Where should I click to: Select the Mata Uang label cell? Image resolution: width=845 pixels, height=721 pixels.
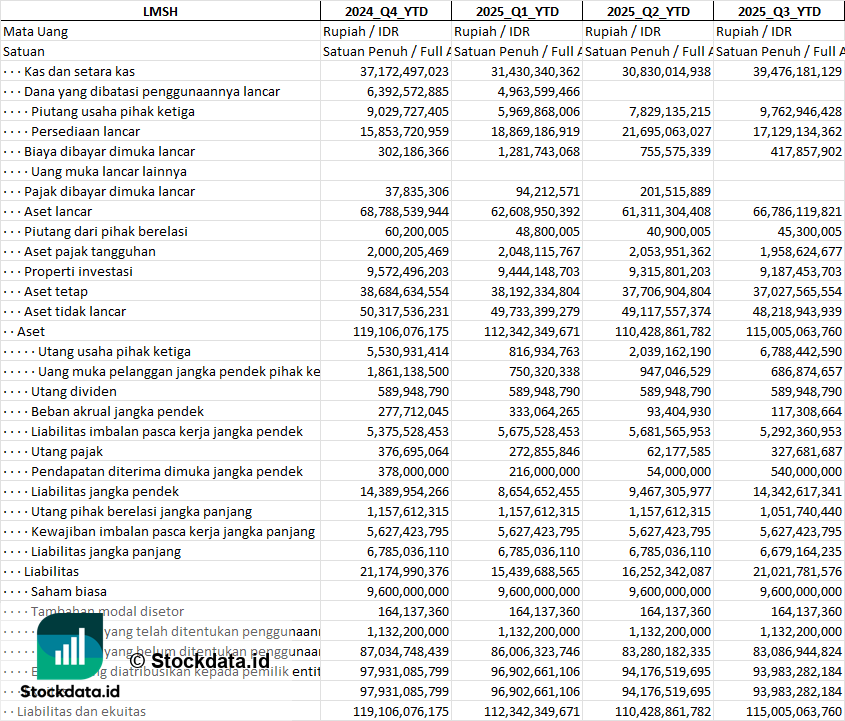tap(36, 31)
